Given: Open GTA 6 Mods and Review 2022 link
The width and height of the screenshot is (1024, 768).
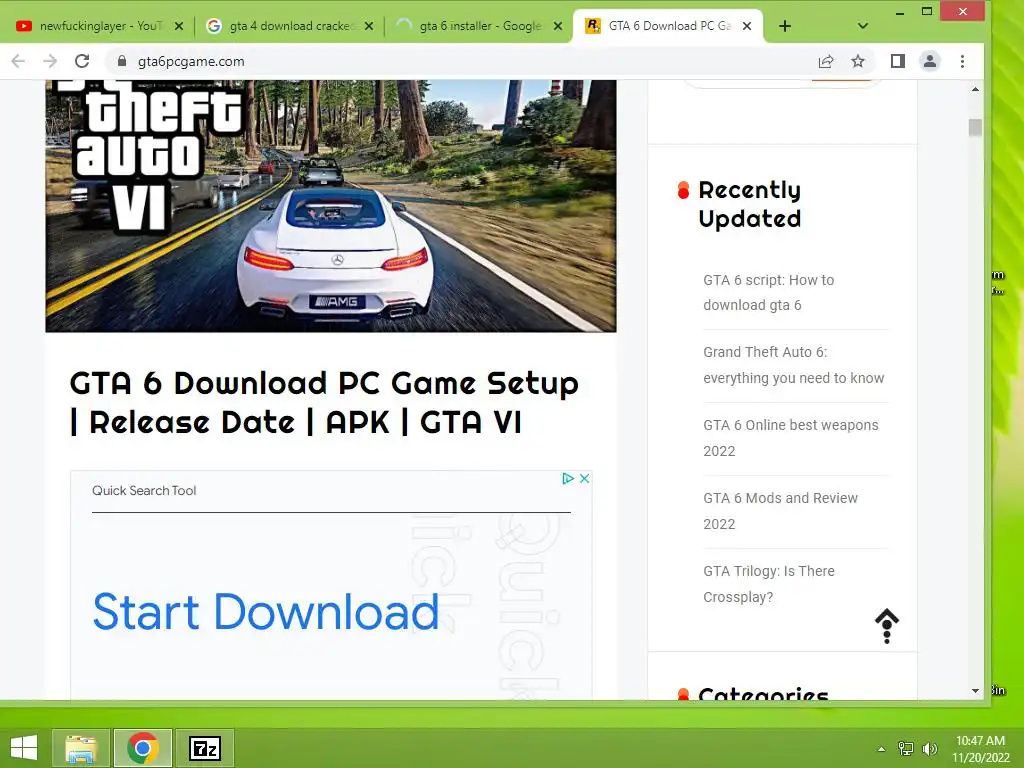Looking at the screenshot, I should (x=780, y=511).
